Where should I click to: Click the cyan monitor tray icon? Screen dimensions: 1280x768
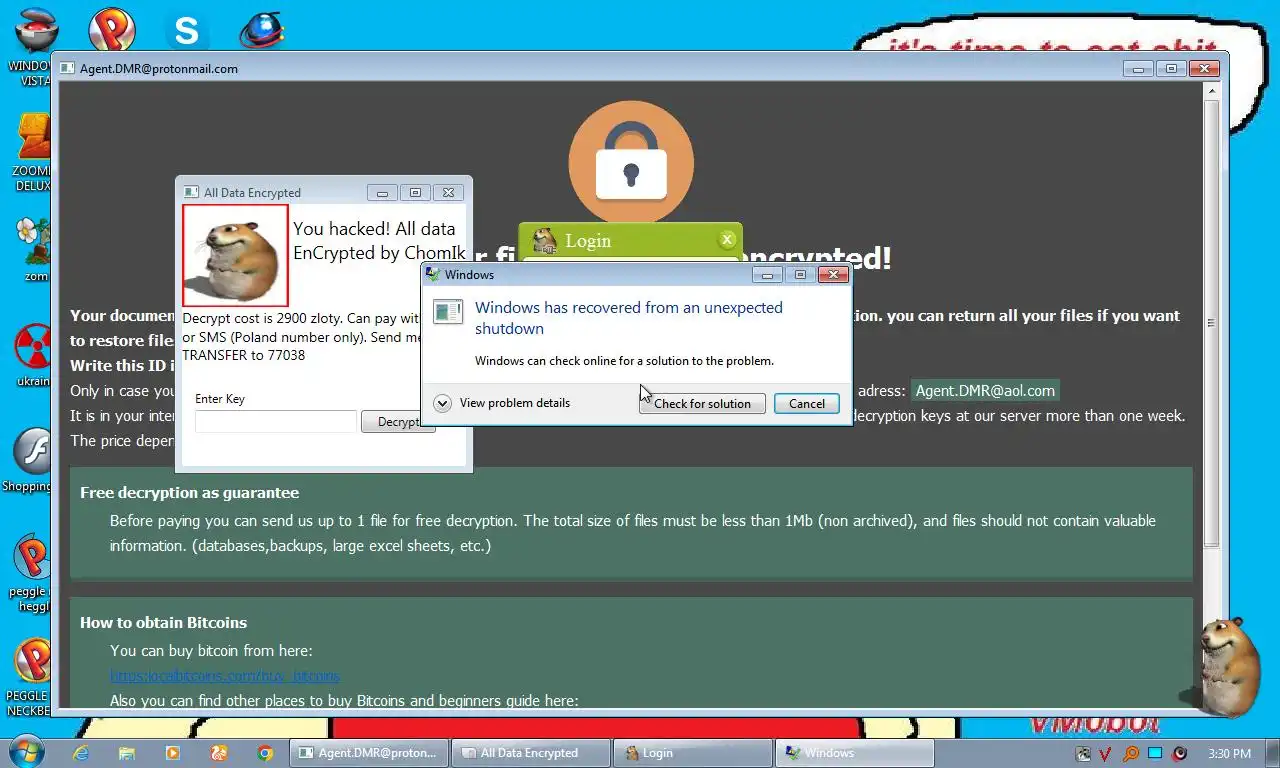(1155, 753)
